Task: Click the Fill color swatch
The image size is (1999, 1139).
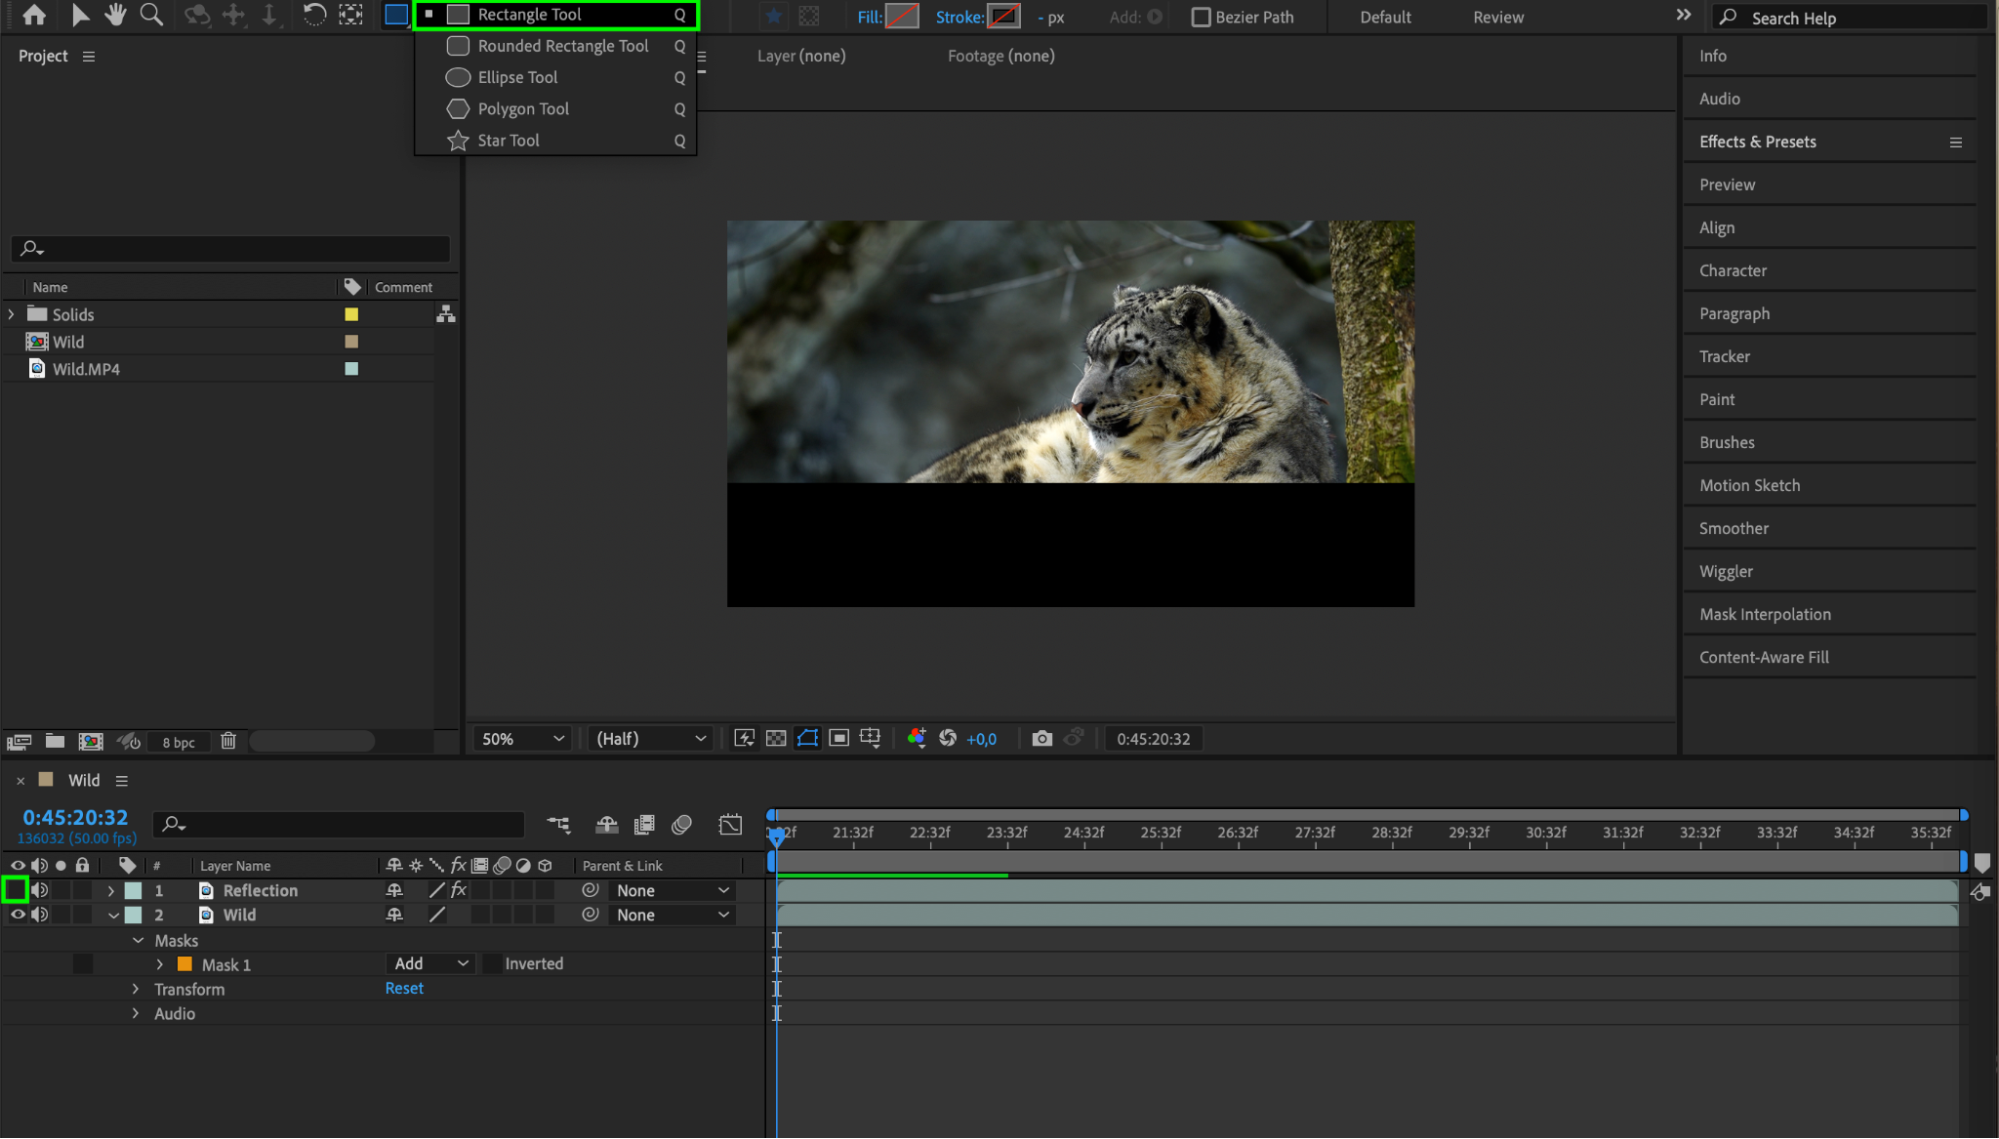Action: pyautogui.click(x=902, y=17)
